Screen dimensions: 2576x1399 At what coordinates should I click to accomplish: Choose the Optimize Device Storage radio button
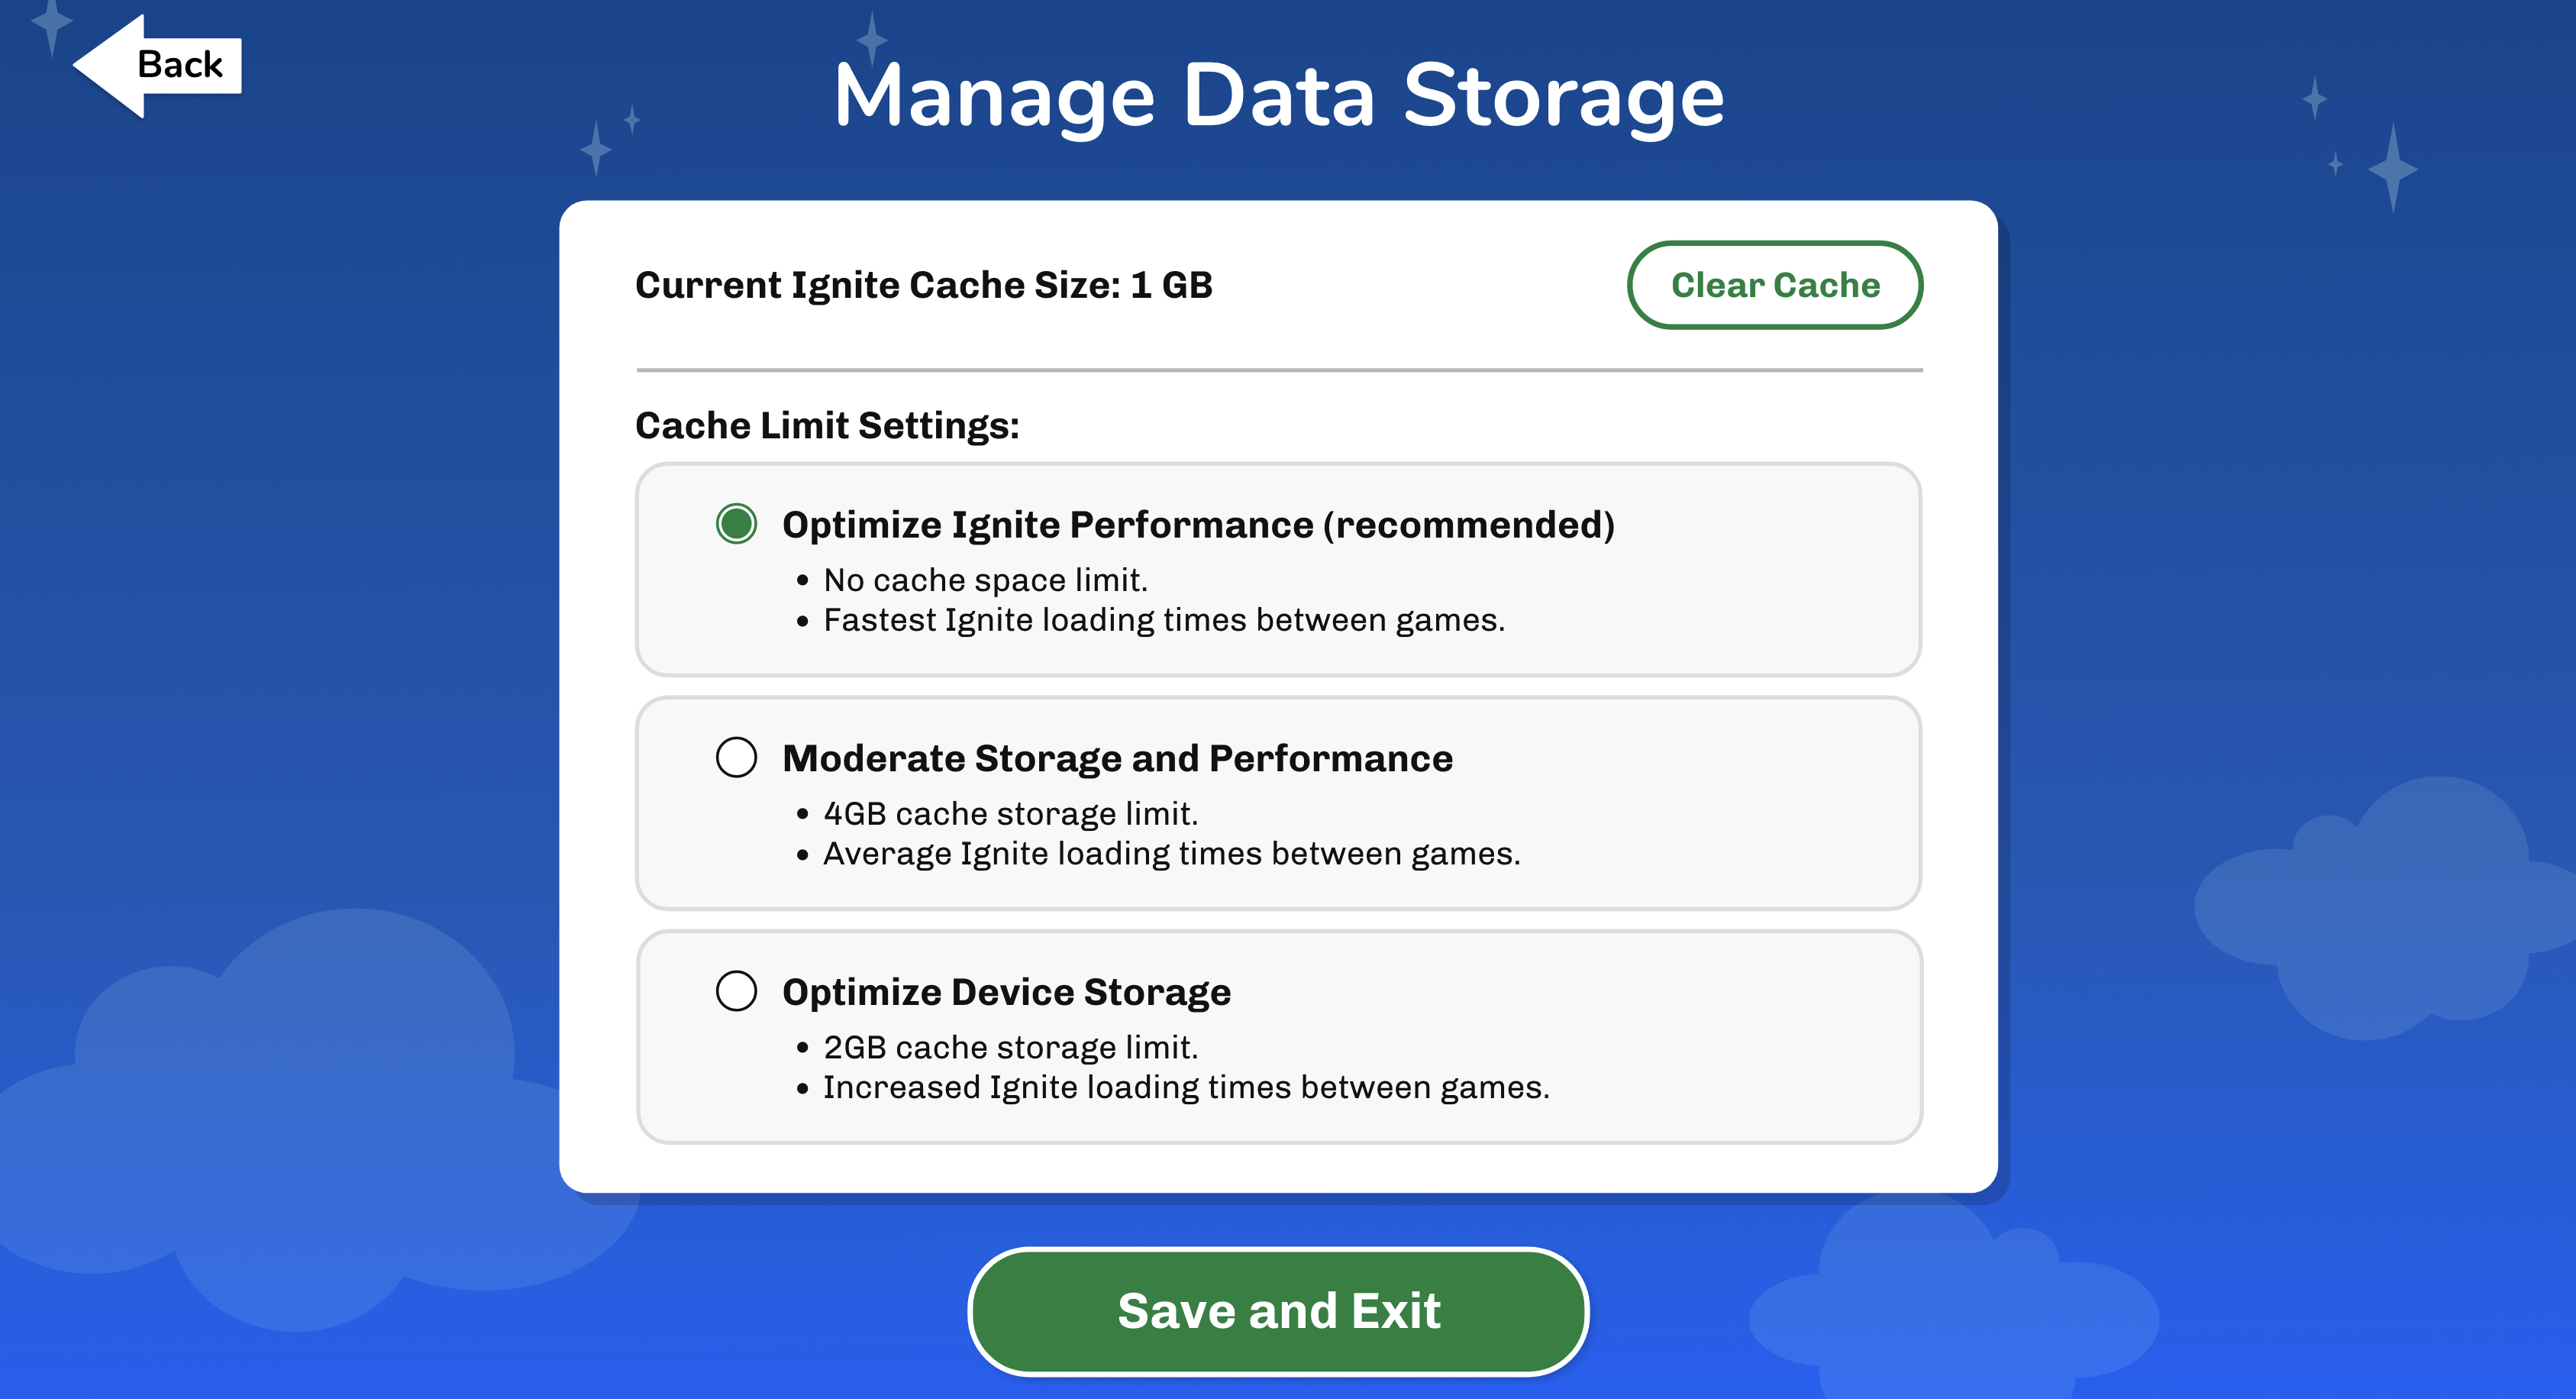pos(736,991)
